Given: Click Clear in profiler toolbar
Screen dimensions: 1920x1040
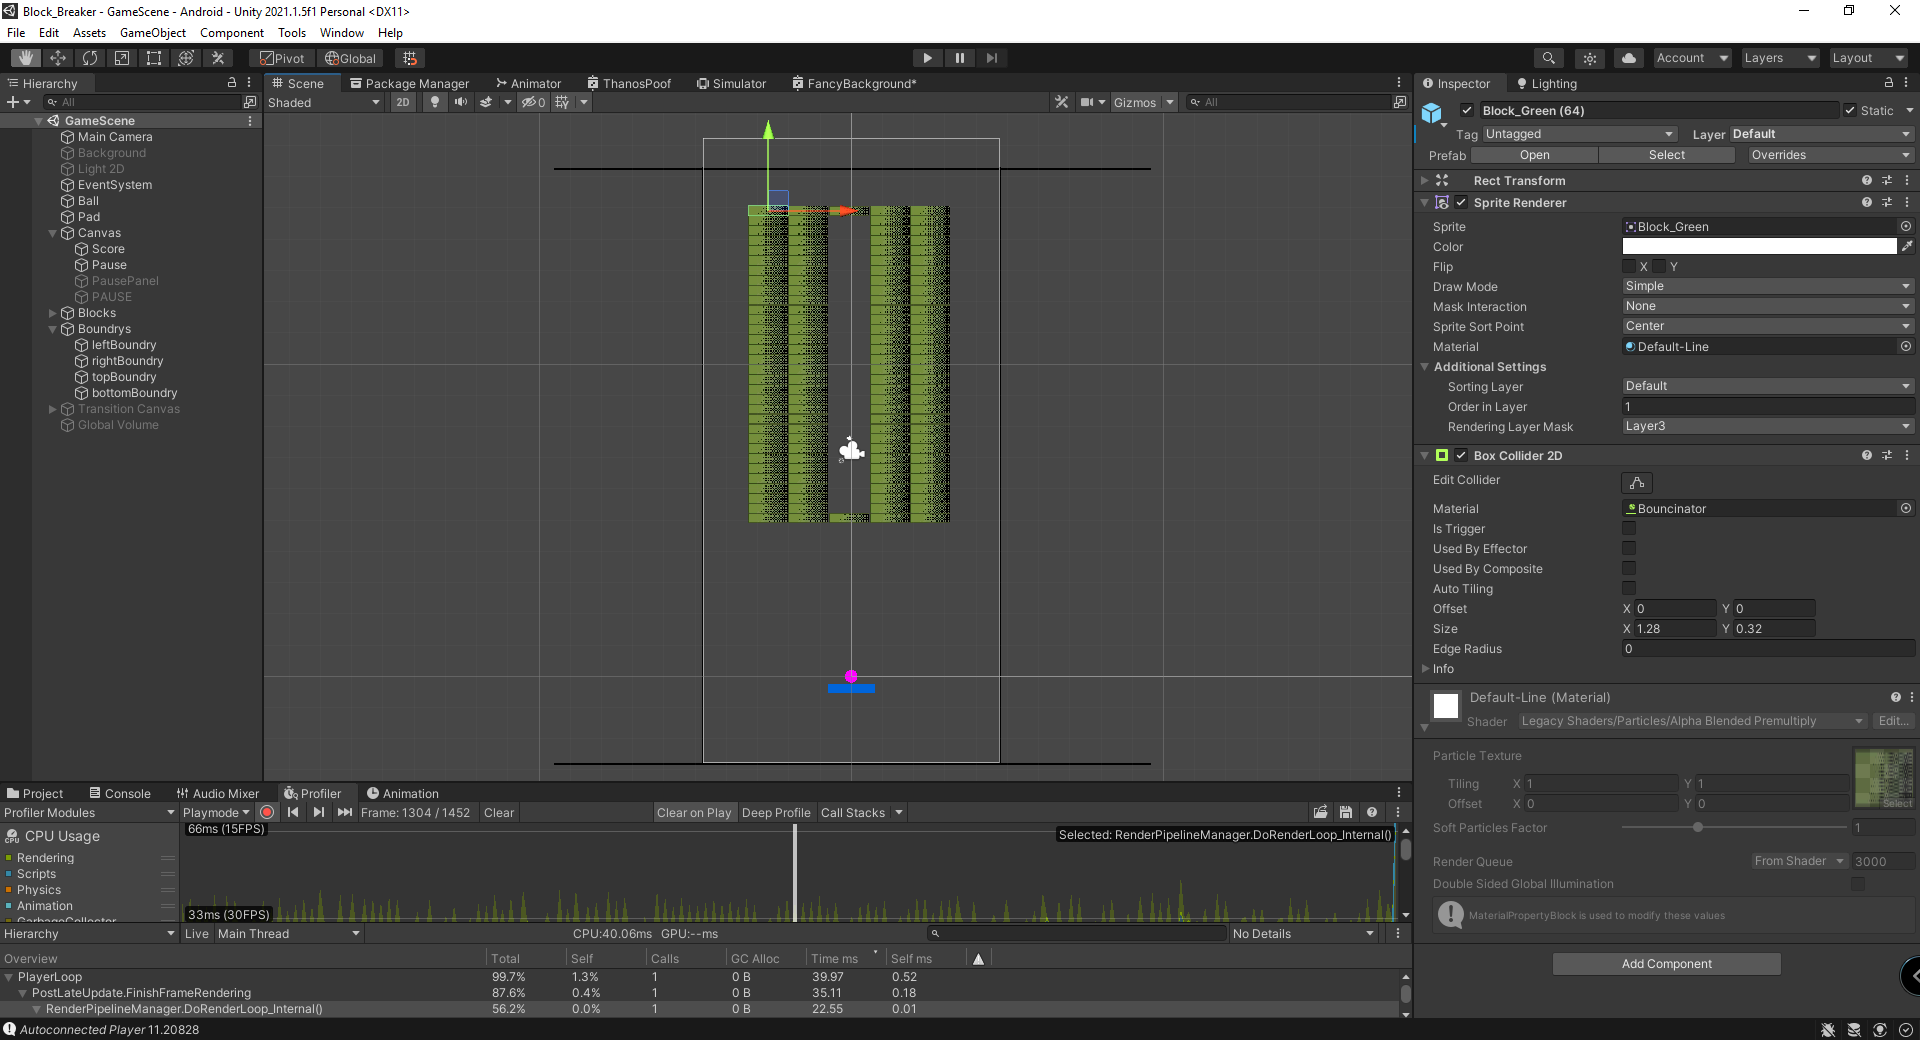Looking at the screenshot, I should coord(498,812).
